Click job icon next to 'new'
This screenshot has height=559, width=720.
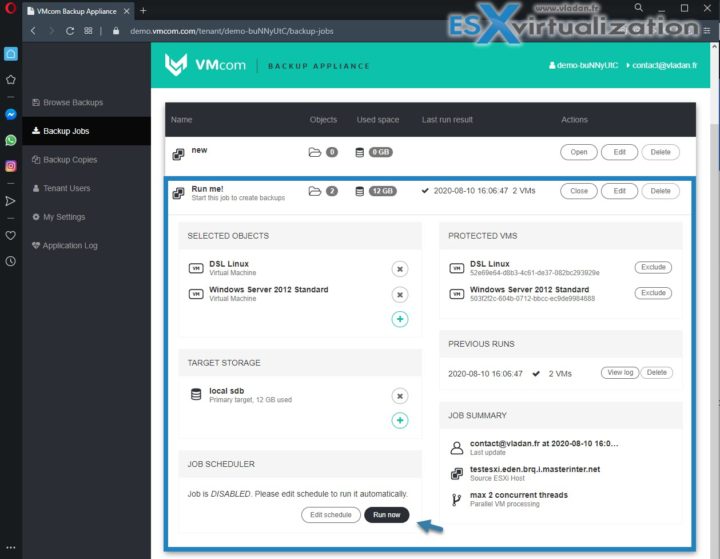(178, 154)
